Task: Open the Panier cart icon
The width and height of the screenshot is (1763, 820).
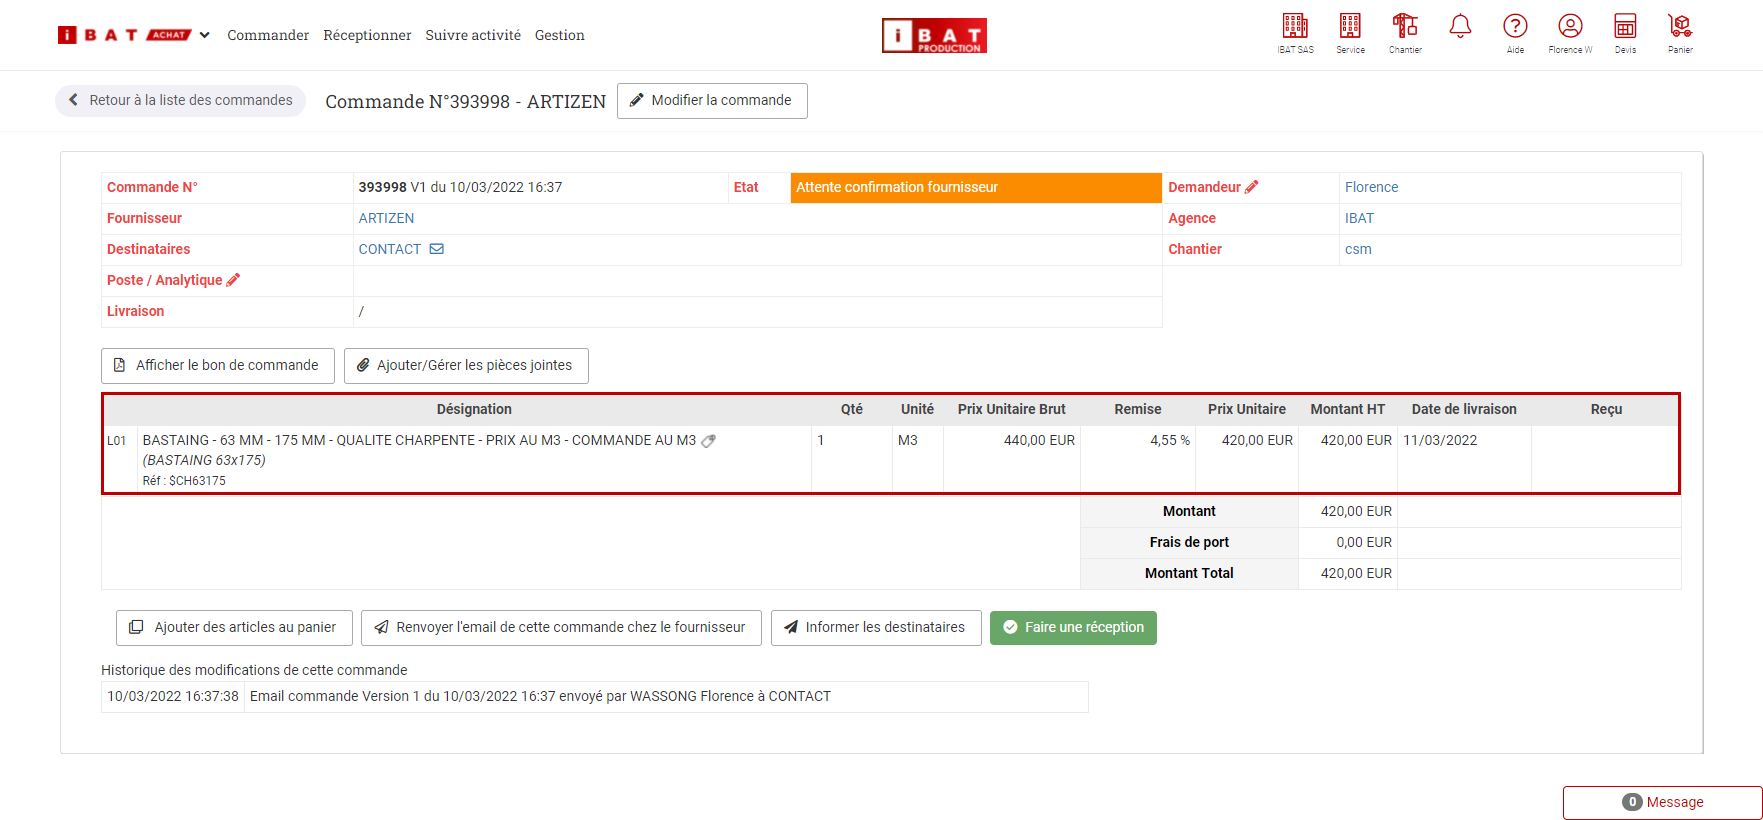Action: click(x=1680, y=27)
